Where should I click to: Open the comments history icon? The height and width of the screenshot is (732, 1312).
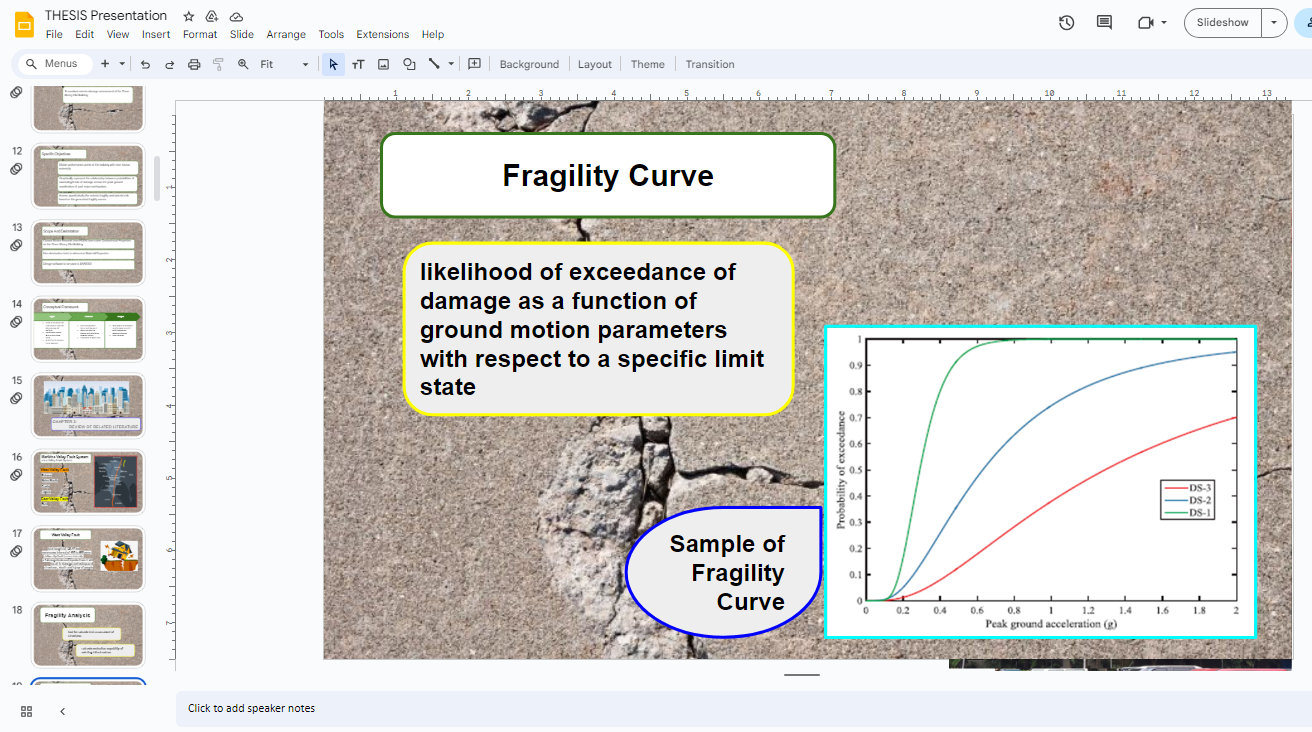point(1104,22)
